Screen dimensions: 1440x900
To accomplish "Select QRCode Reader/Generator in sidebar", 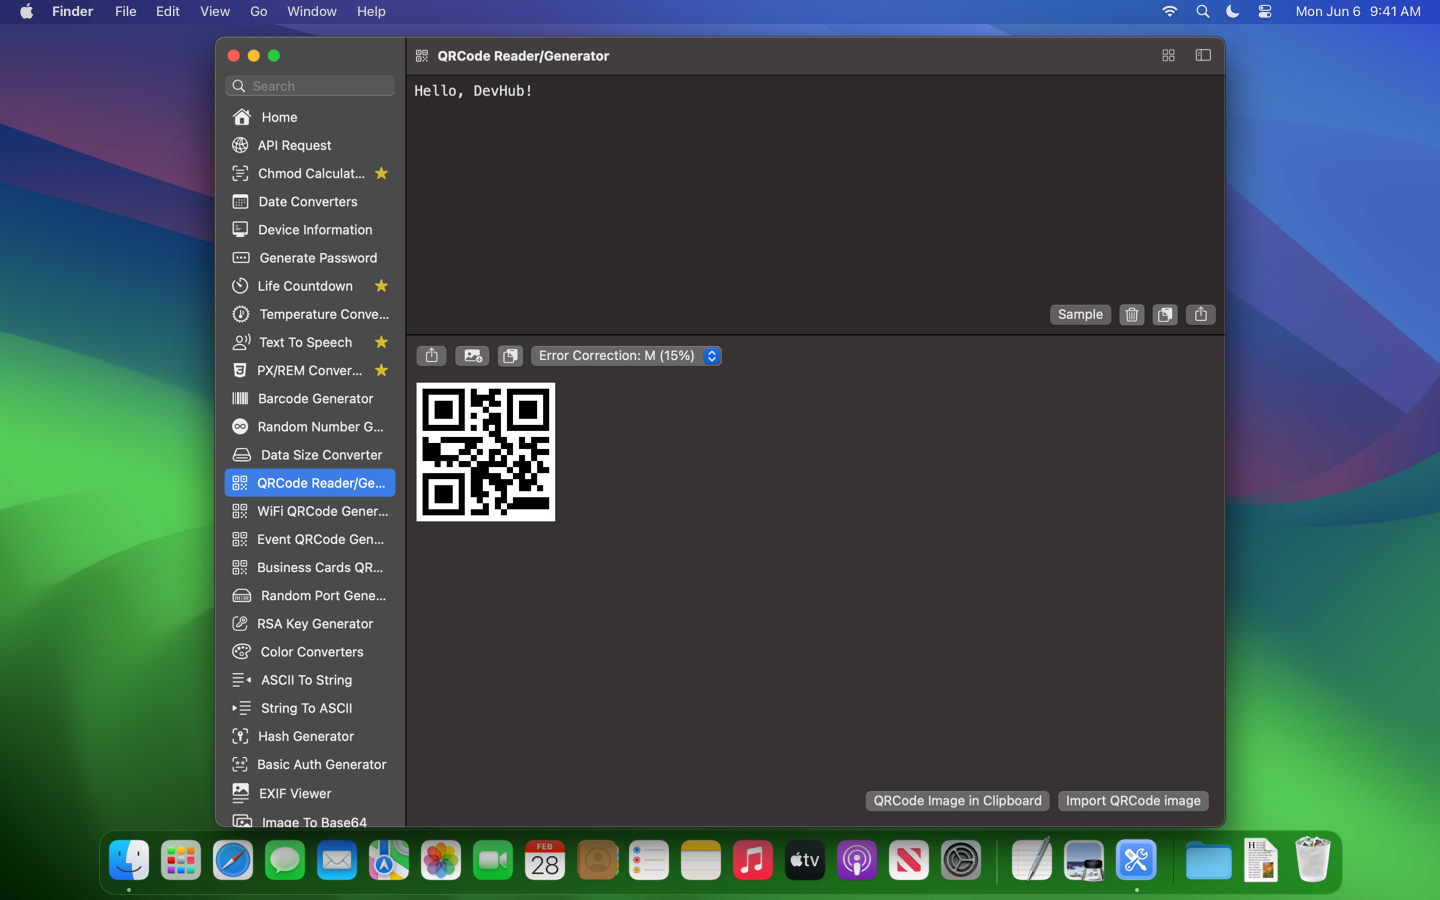I will 310,483.
